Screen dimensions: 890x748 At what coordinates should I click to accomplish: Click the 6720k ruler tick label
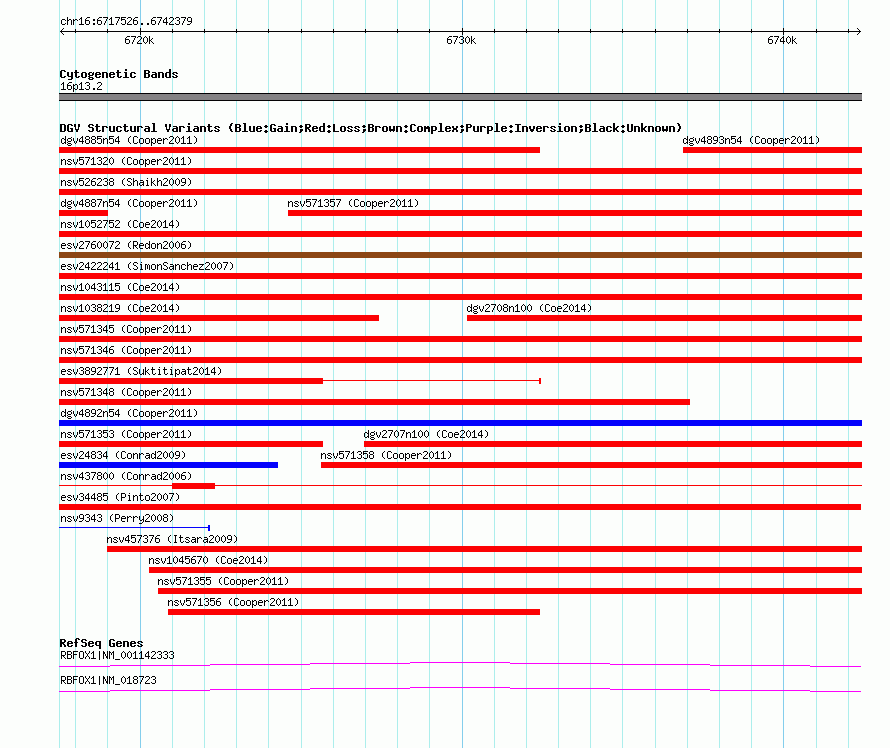[139, 40]
